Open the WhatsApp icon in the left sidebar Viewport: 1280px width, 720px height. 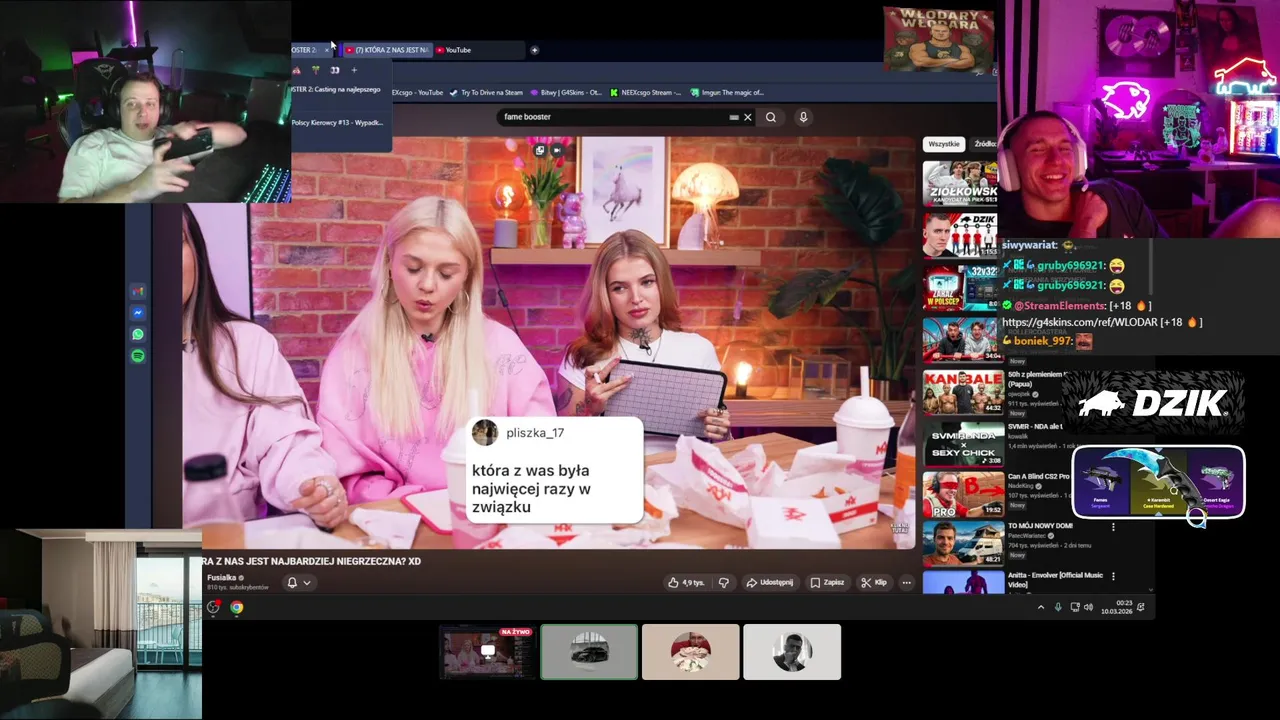(x=138, y=335)
